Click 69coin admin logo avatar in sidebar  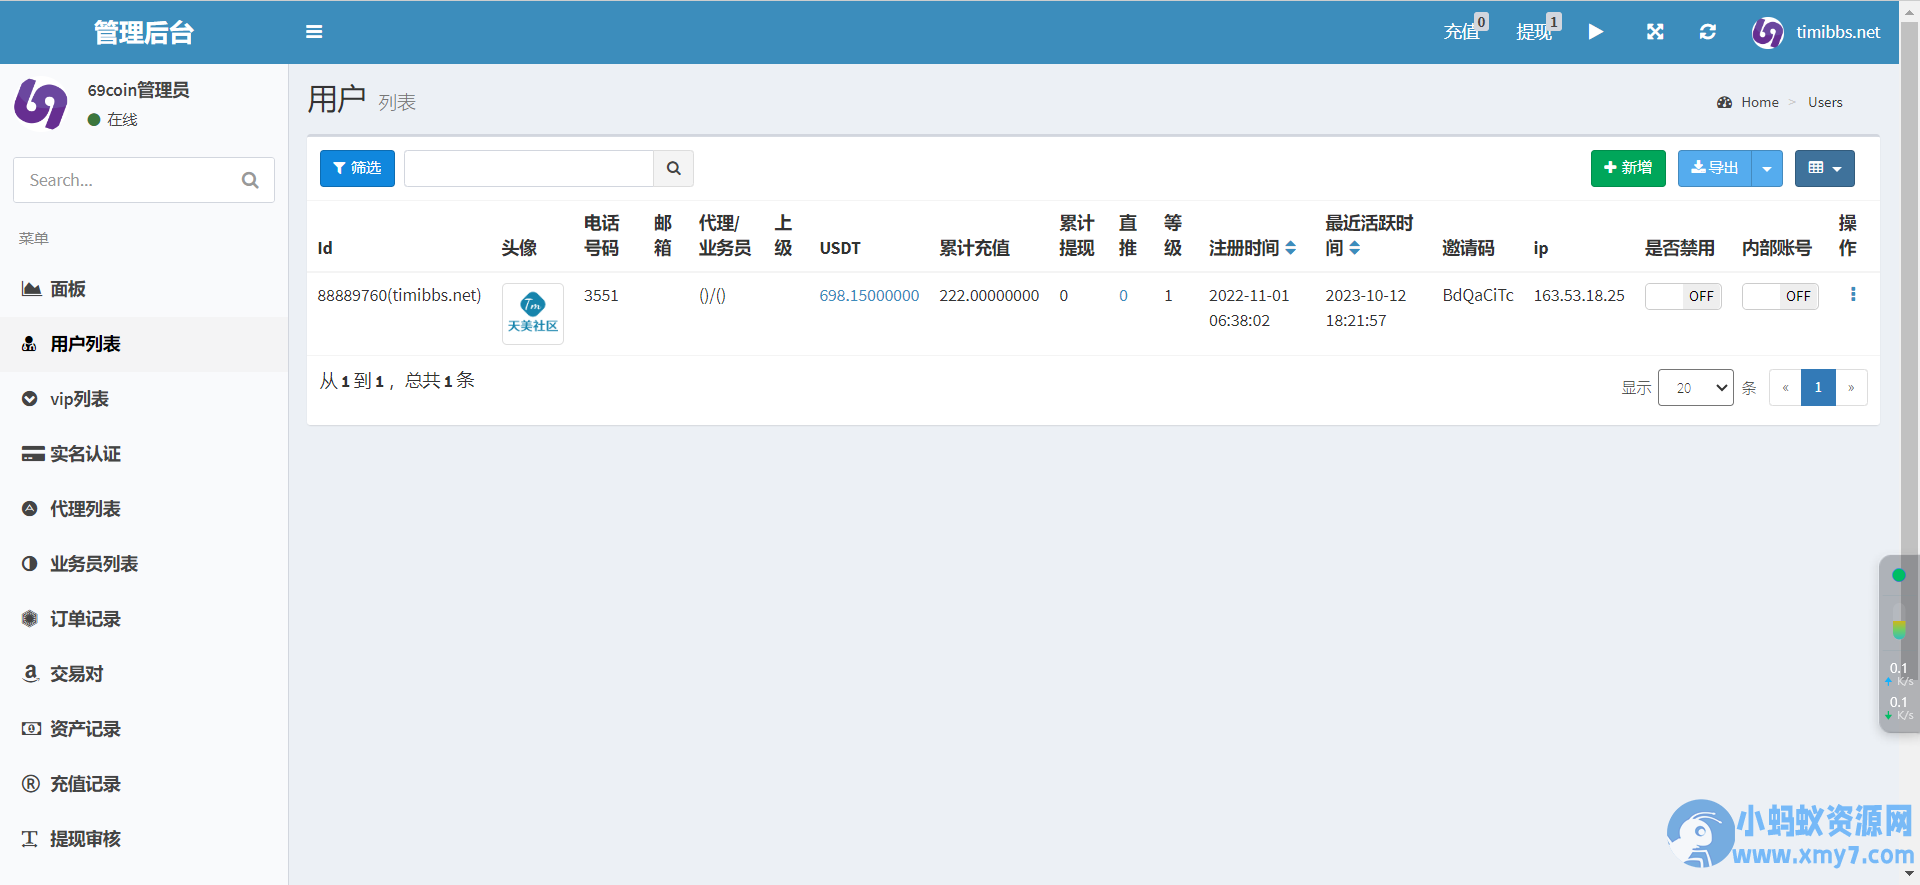point(41,104)
